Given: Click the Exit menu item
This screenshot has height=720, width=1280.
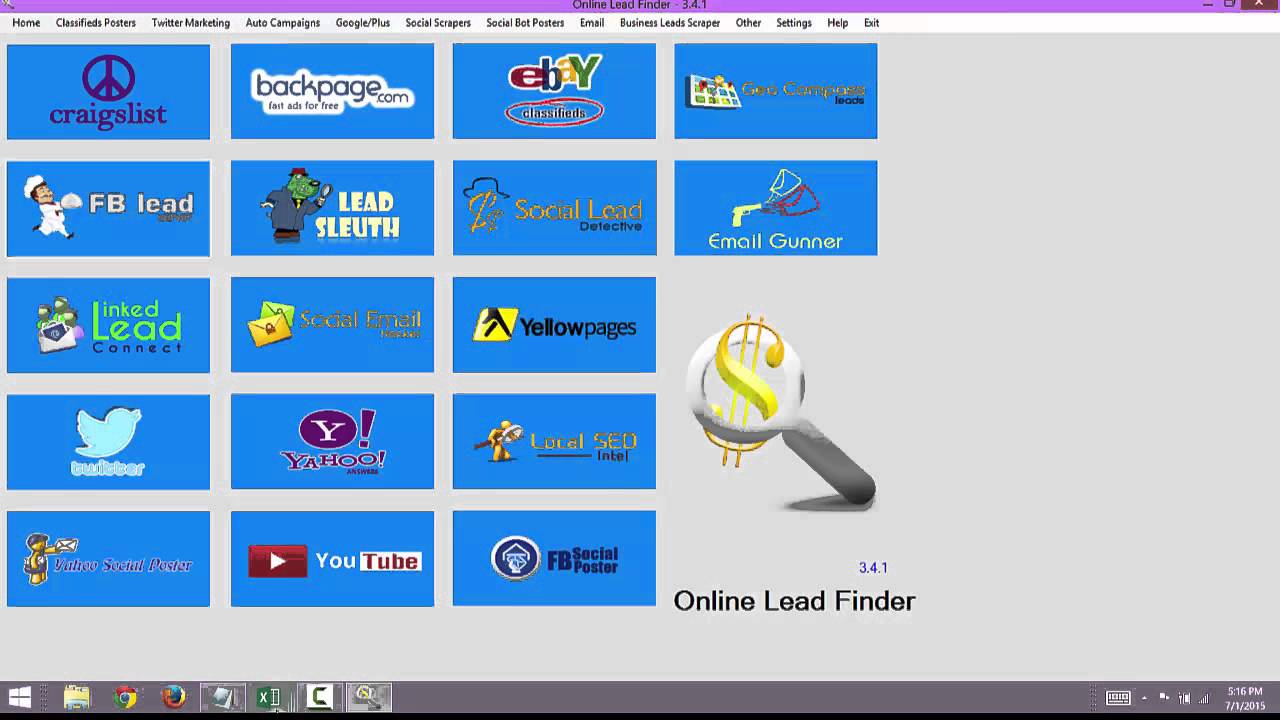Looking at the screenshot, I should pos(872,23).
